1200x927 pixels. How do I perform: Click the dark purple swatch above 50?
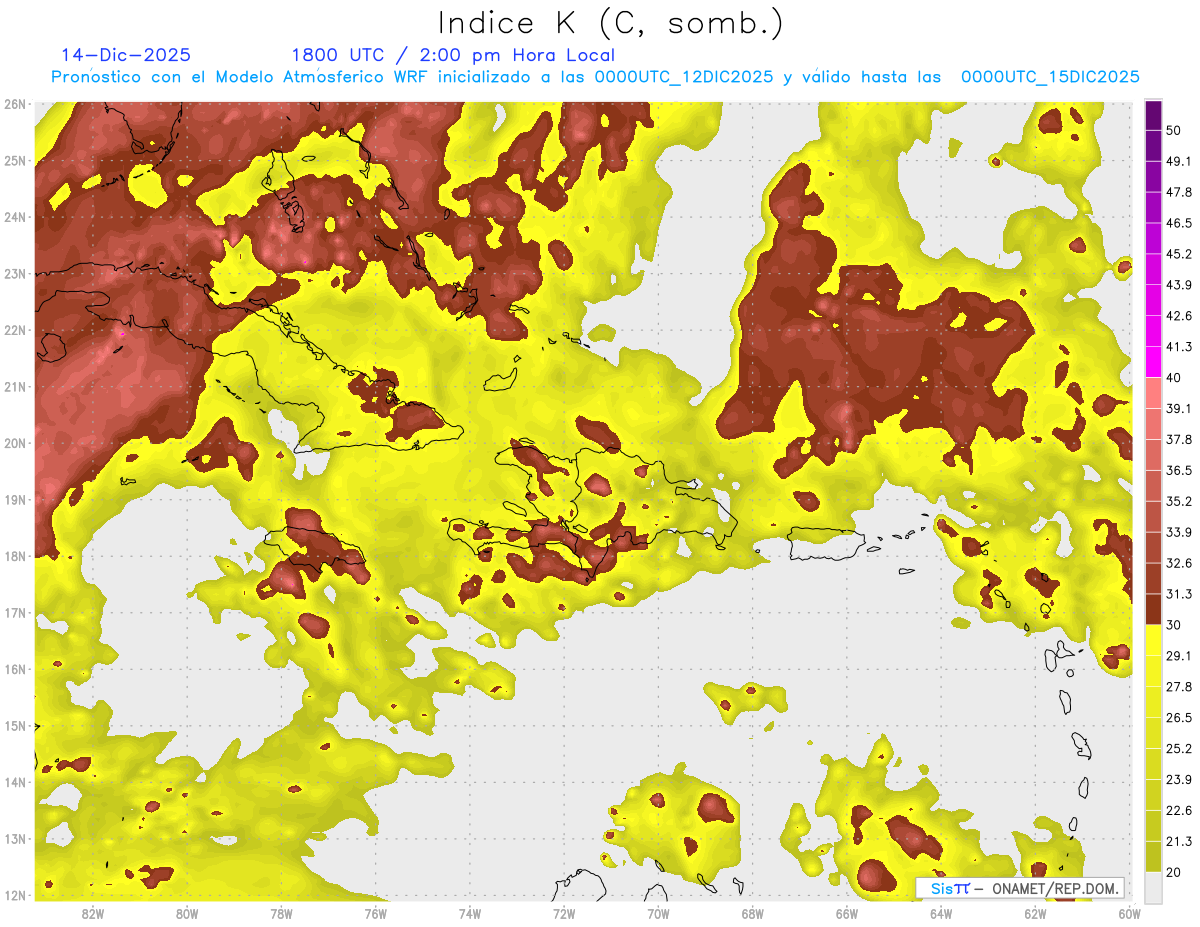(x=1153, y=116)
